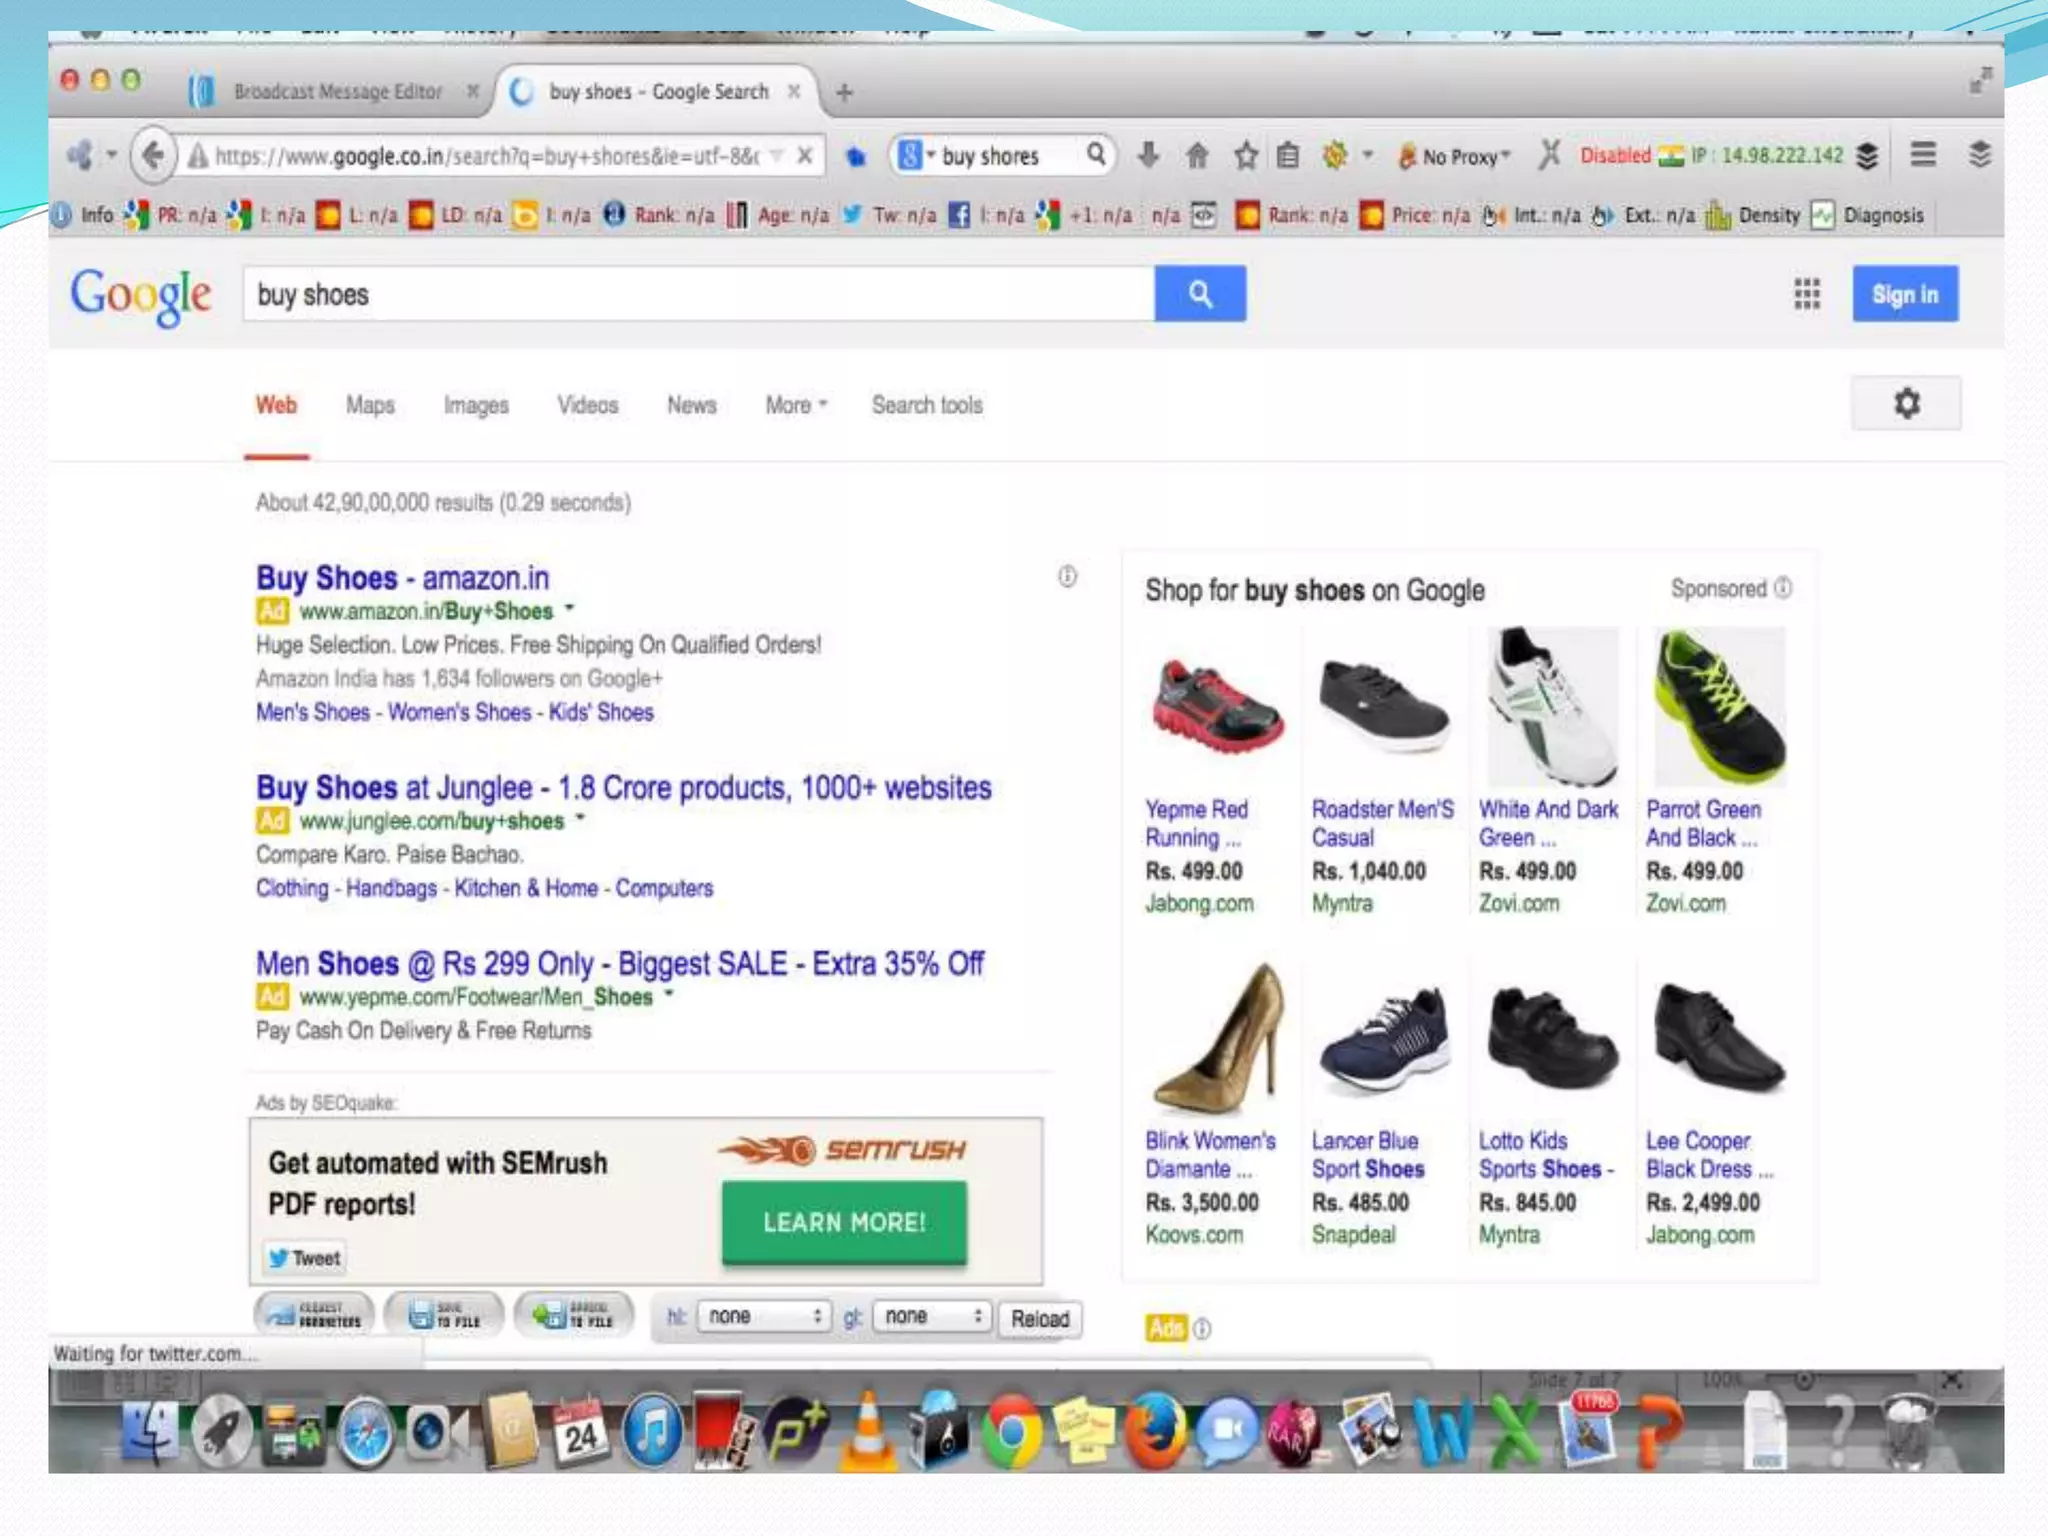
Task: Open the gl country none dropdown
Action: 932,1316
